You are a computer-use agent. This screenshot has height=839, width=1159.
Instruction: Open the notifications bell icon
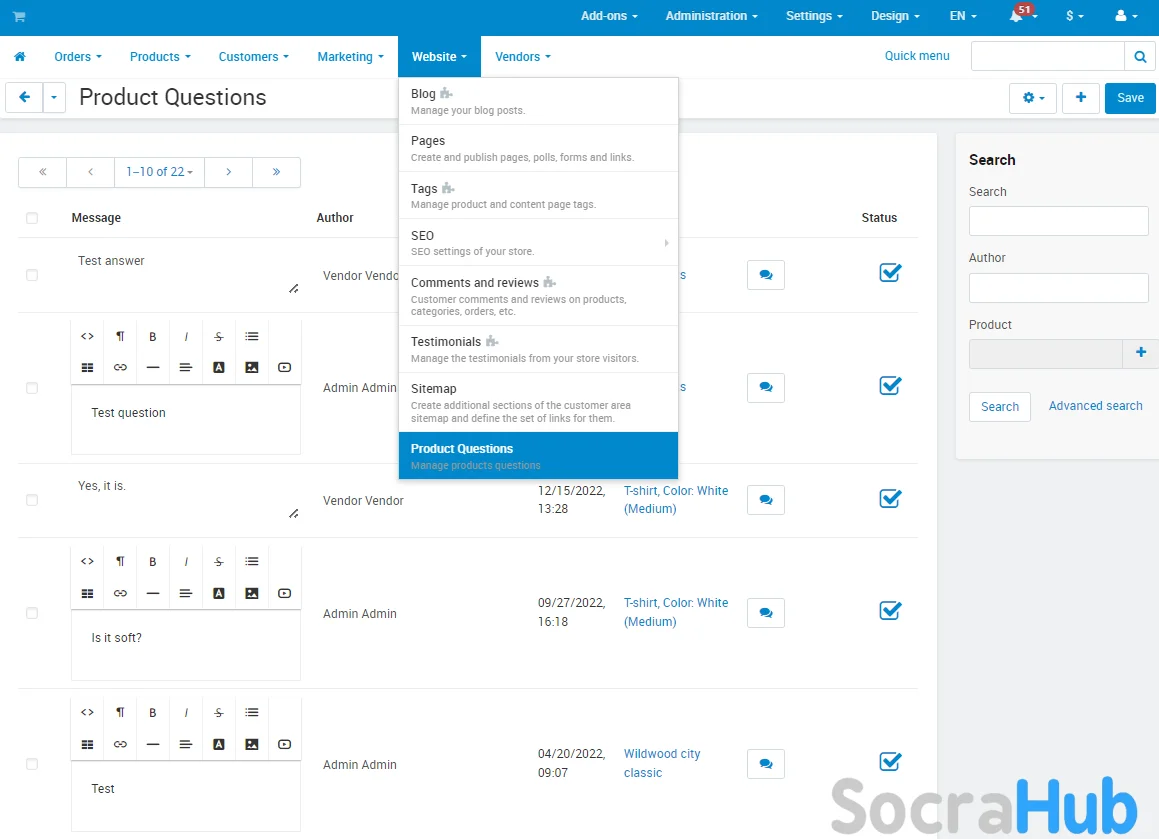coord(1017,17)
